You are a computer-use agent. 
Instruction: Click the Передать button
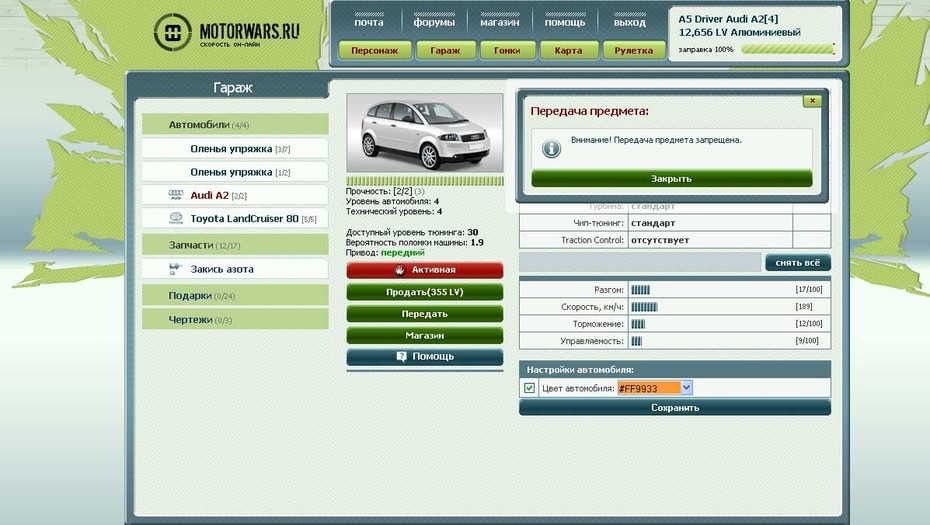coord(425,314)
